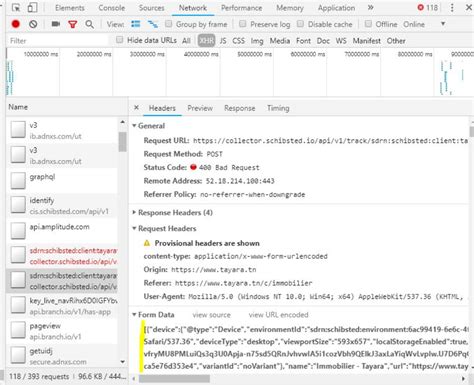Open the Sources tab
Image resolution: width=474 pixels, height=385 pixels.
(151, 8)
